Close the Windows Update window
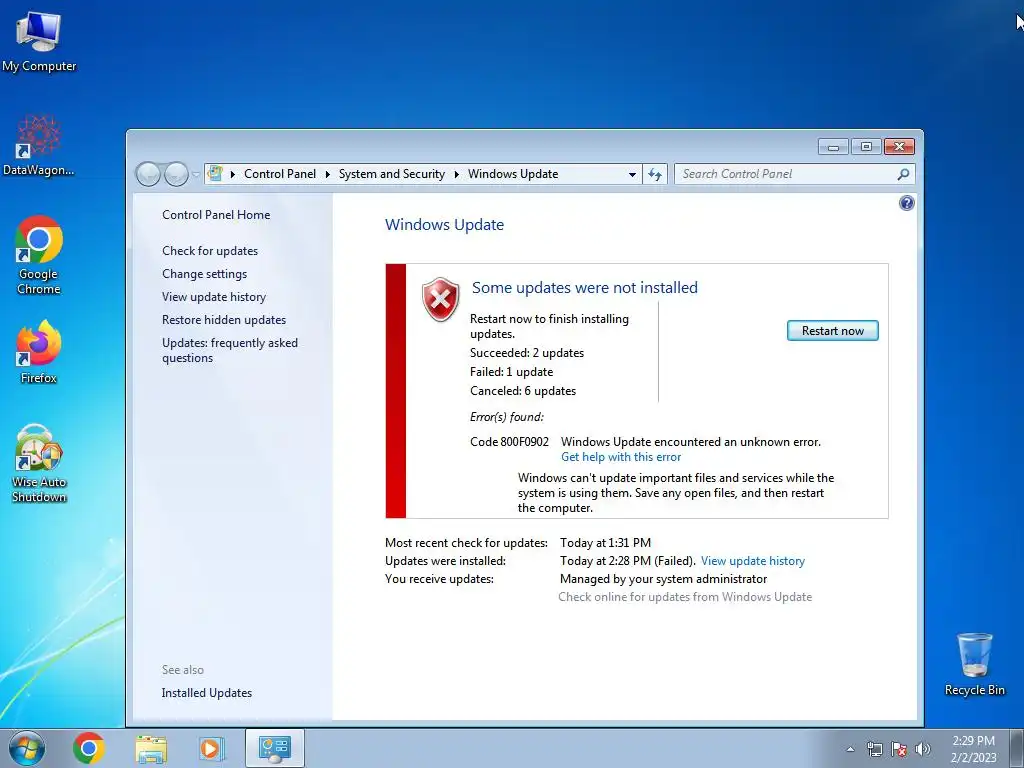Screen dimensions: 1024x768 tap(899, 147)
